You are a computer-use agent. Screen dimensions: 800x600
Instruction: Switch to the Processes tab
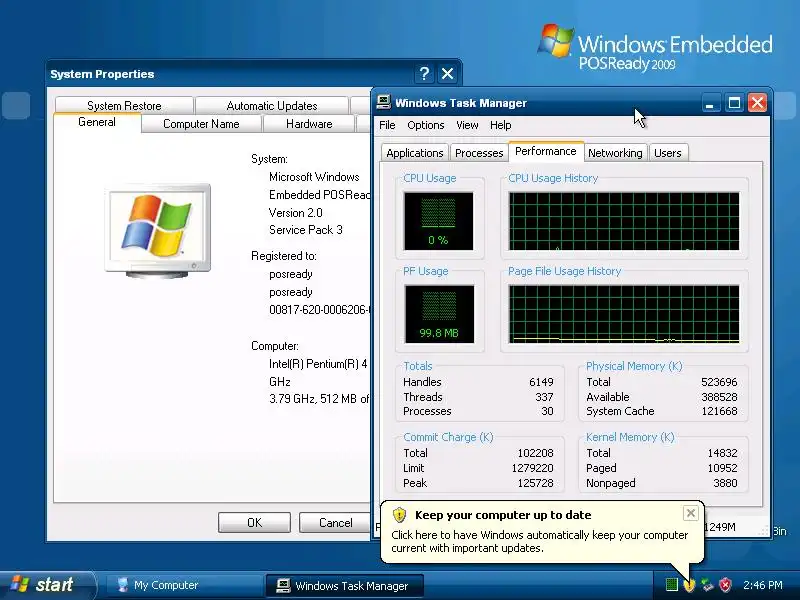[479, 153]
